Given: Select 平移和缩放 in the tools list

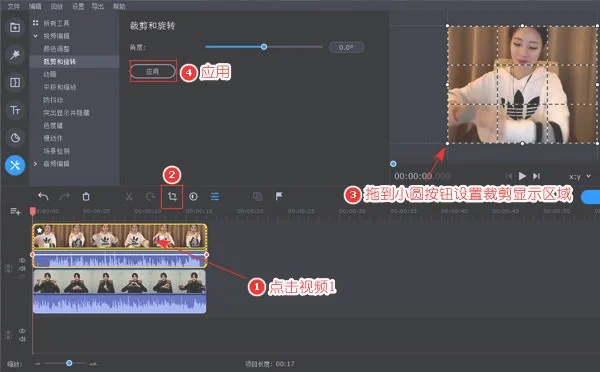Looking at the screenshot, I should (x=59, y=87).
